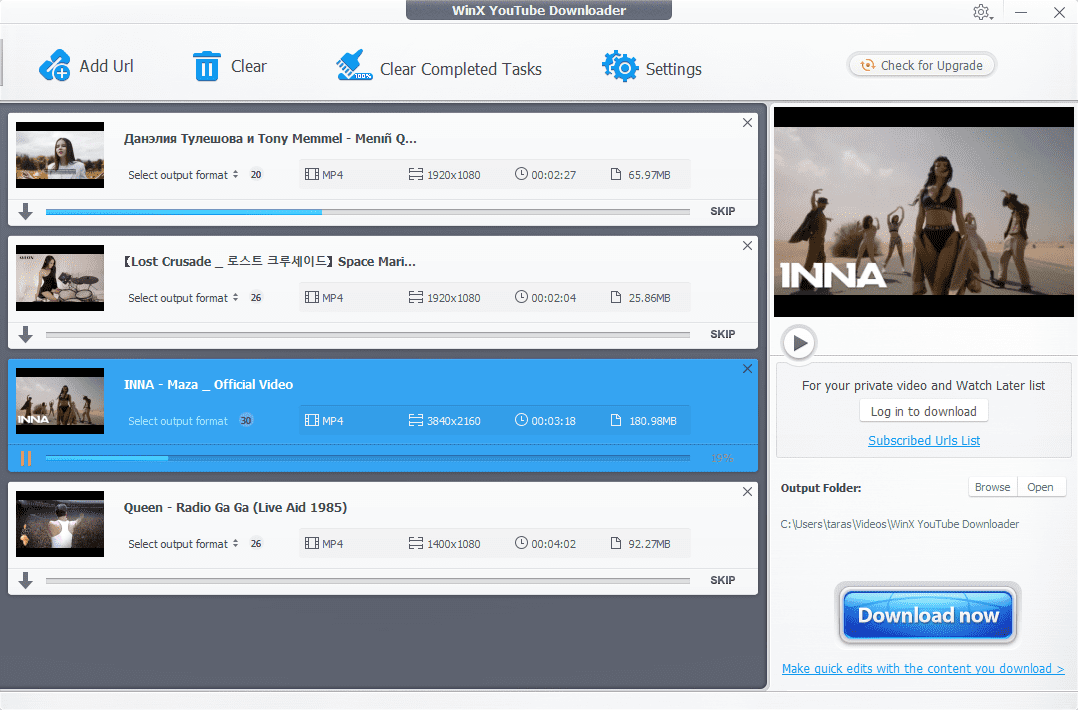
Task: Click format count badge 26 on Queen task
Action: [x=256, y=544]
